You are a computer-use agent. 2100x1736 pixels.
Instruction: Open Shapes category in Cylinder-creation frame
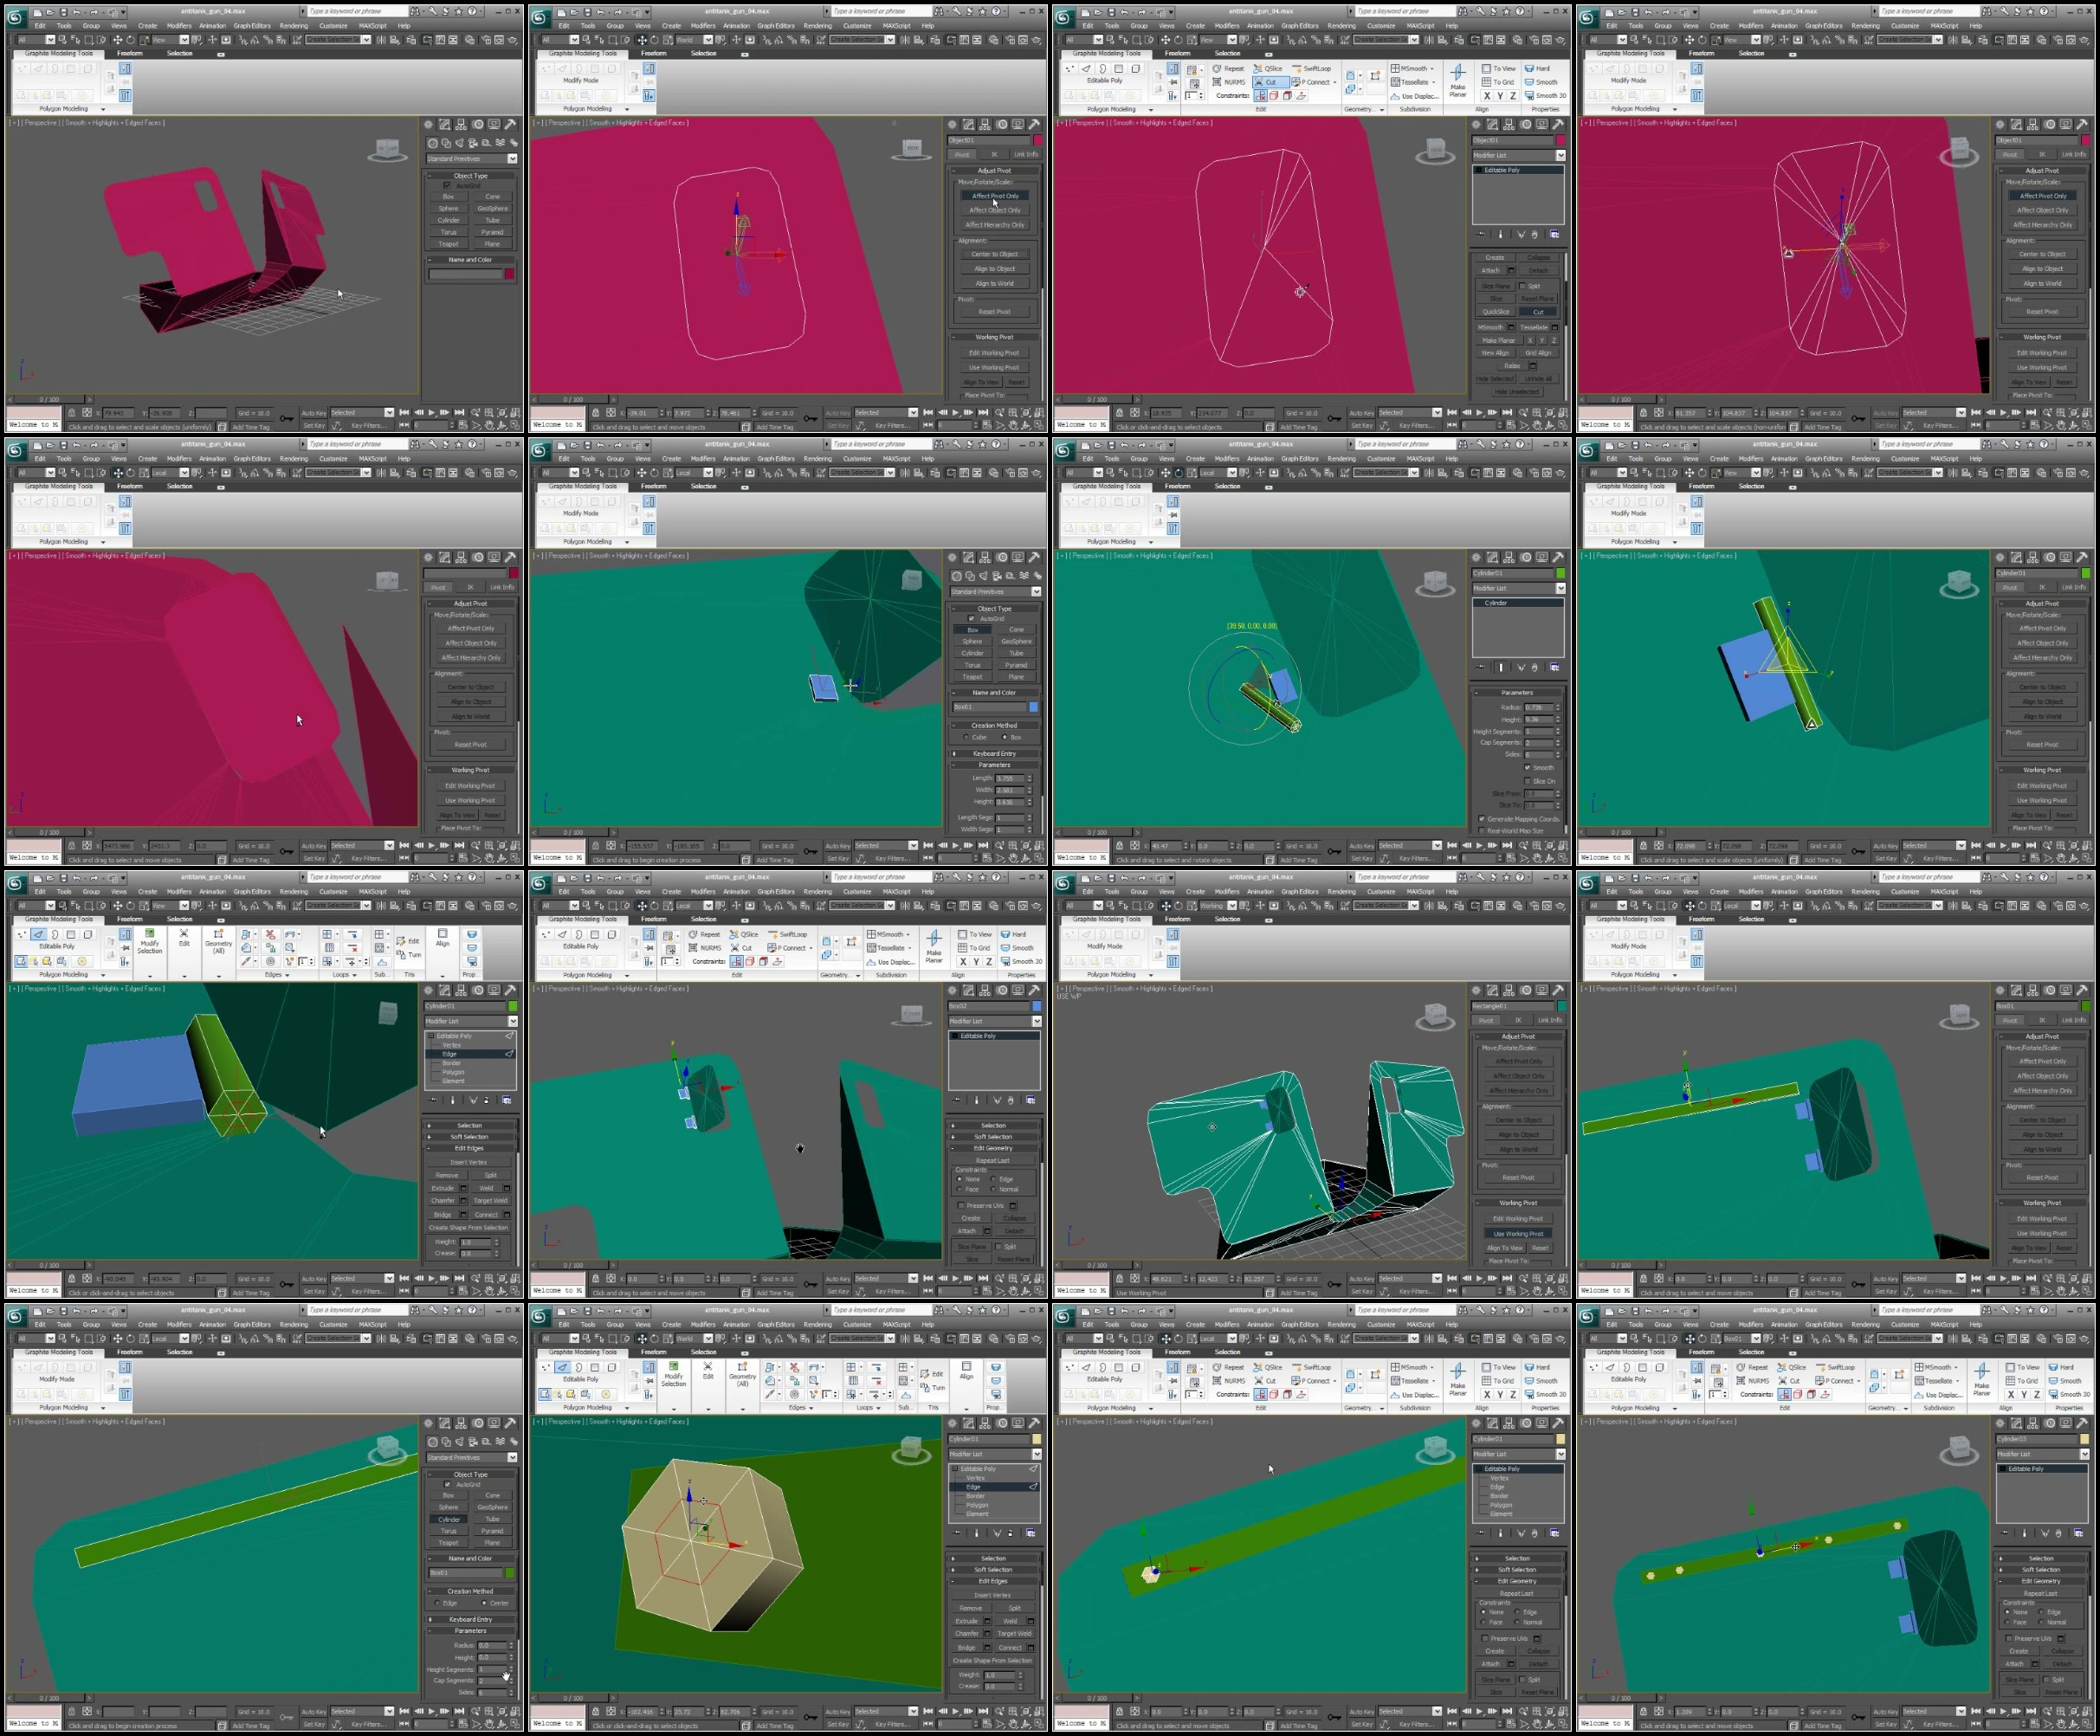(448, 1441)
